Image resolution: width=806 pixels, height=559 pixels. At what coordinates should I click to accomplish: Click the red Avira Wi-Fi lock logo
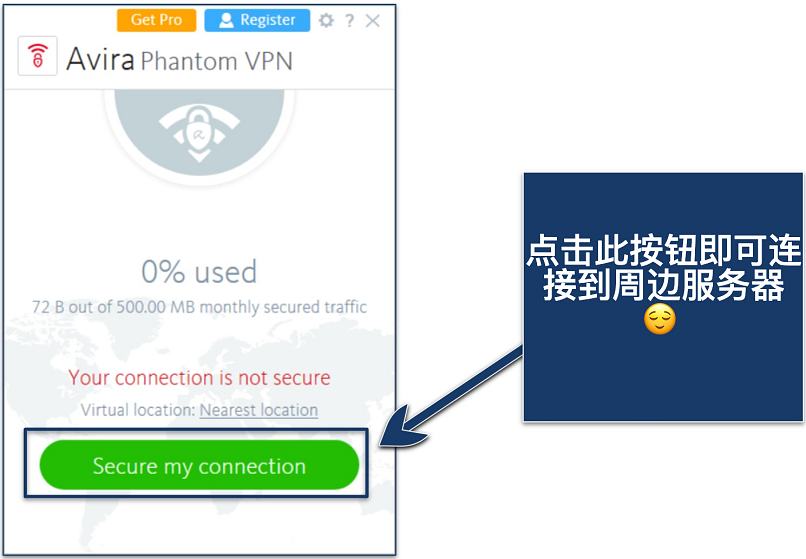[x=38, y=56]
